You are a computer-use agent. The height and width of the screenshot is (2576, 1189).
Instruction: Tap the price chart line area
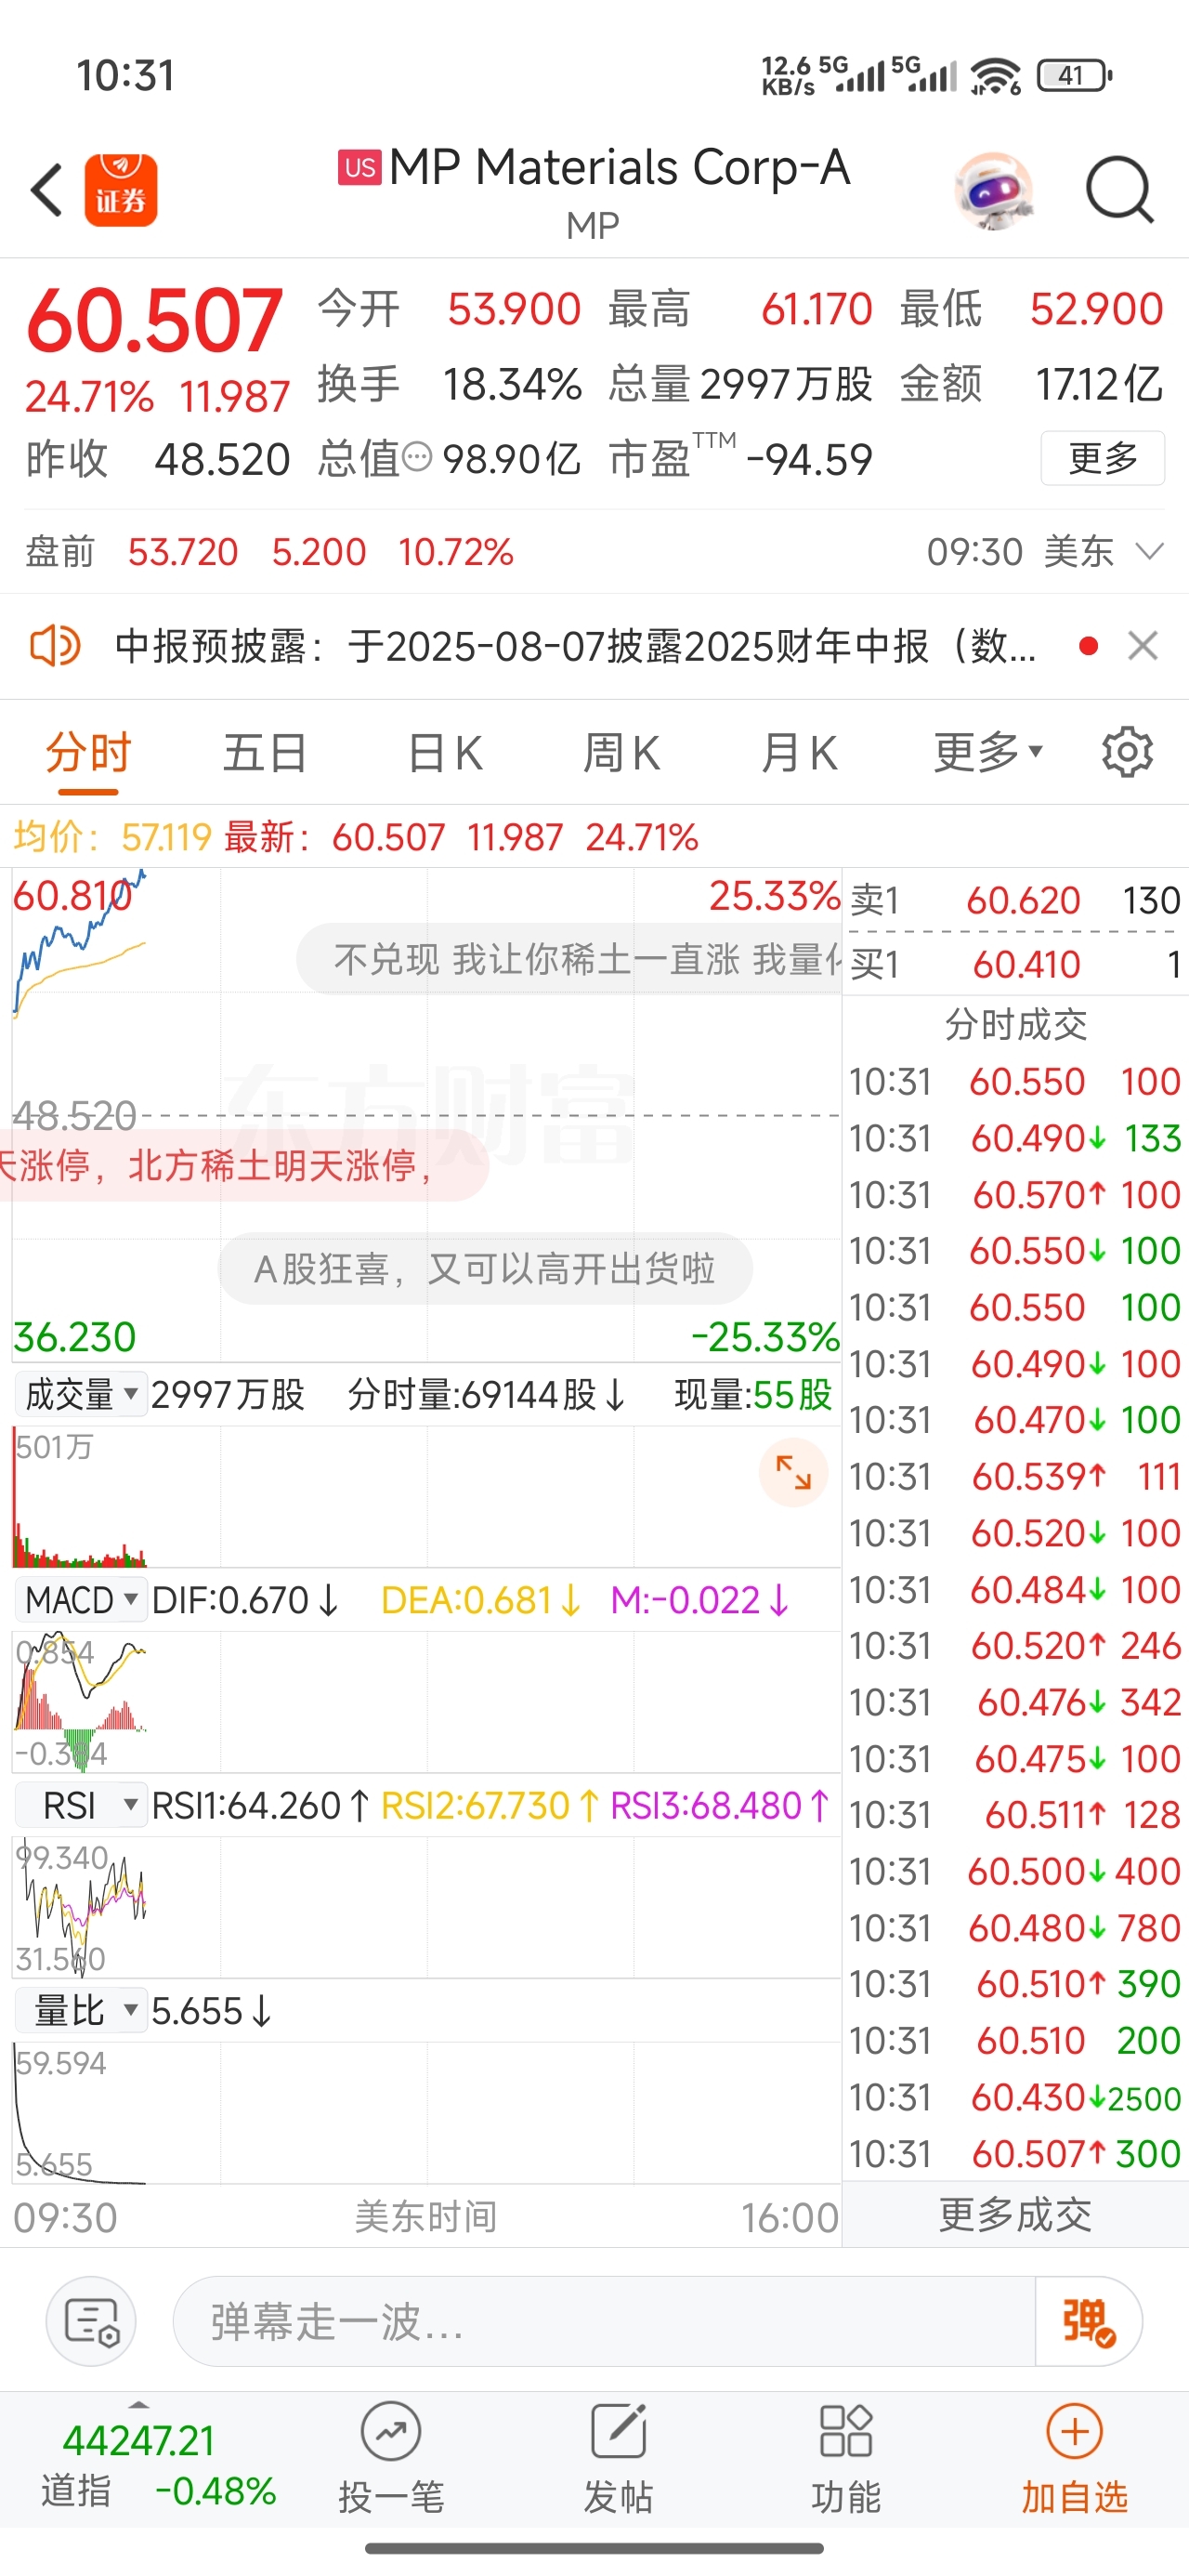(426, 1115)
